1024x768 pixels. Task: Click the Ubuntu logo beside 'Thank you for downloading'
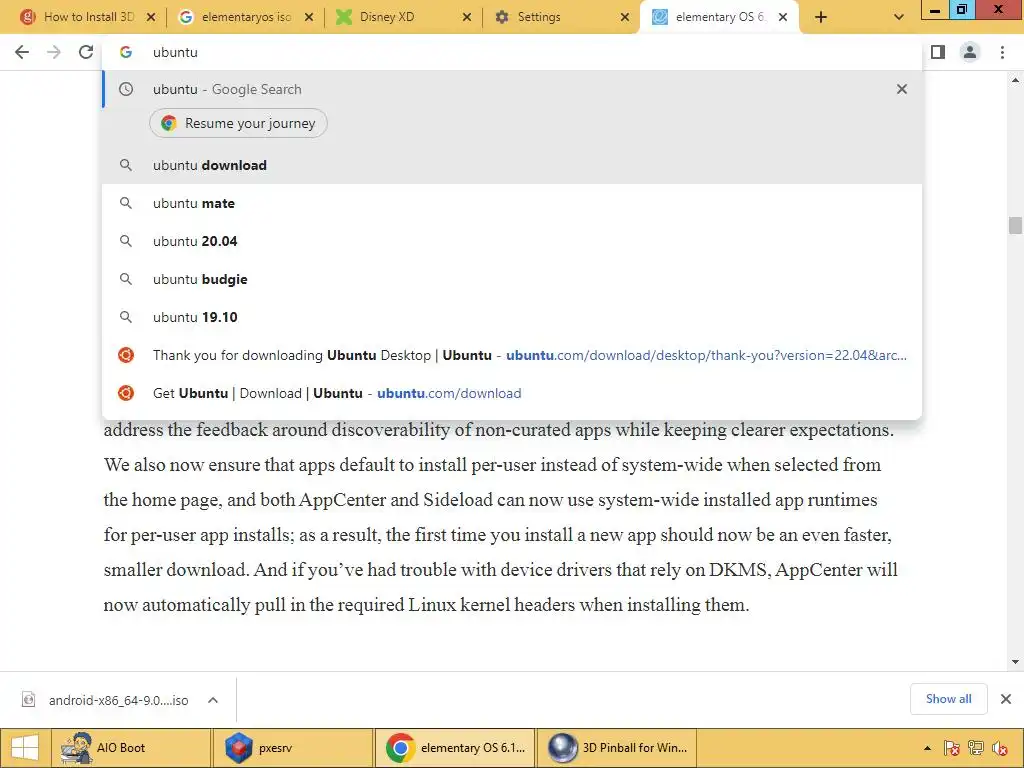click(x=126, y=355)
